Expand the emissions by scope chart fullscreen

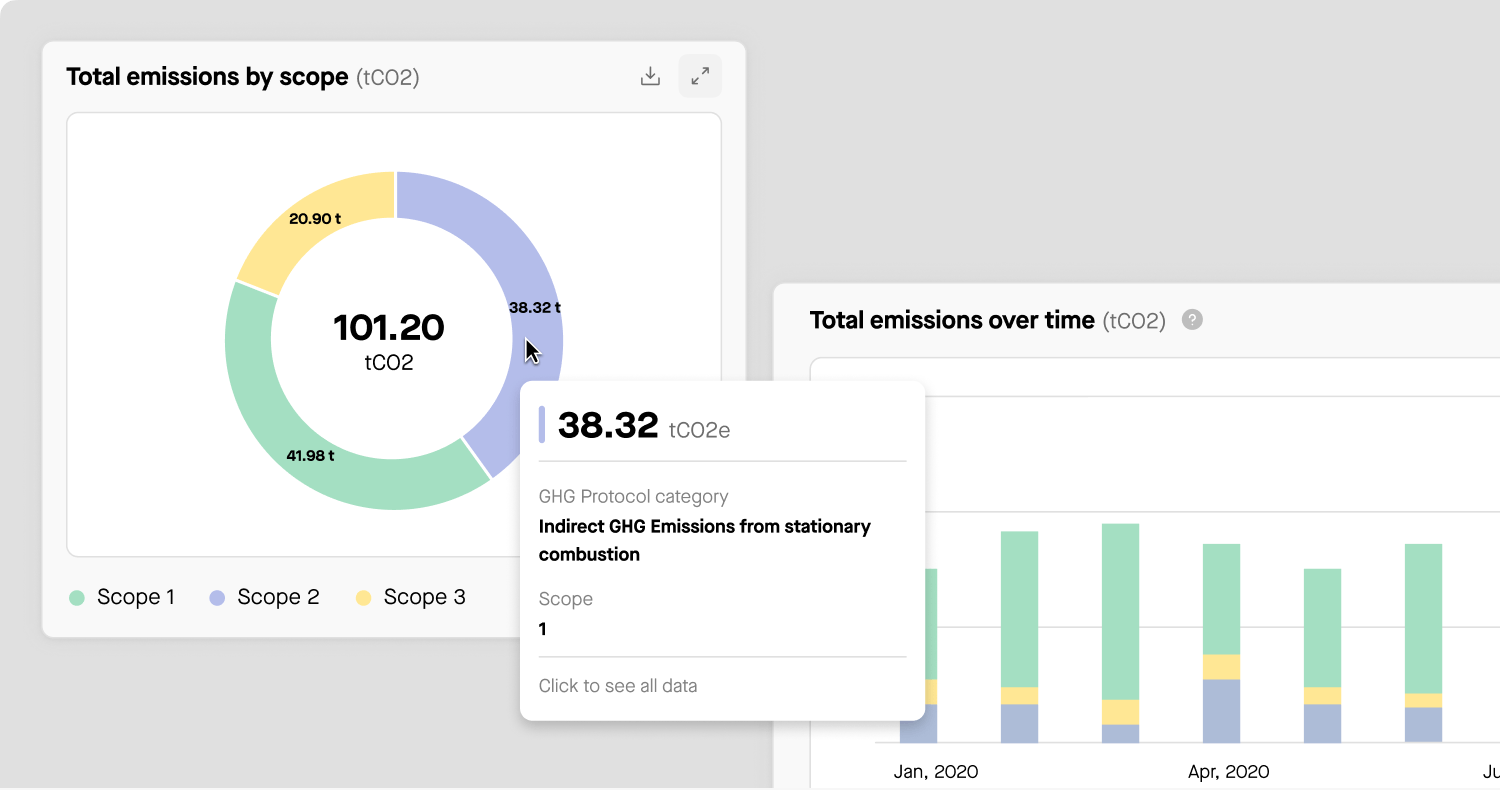click(700, 76)
